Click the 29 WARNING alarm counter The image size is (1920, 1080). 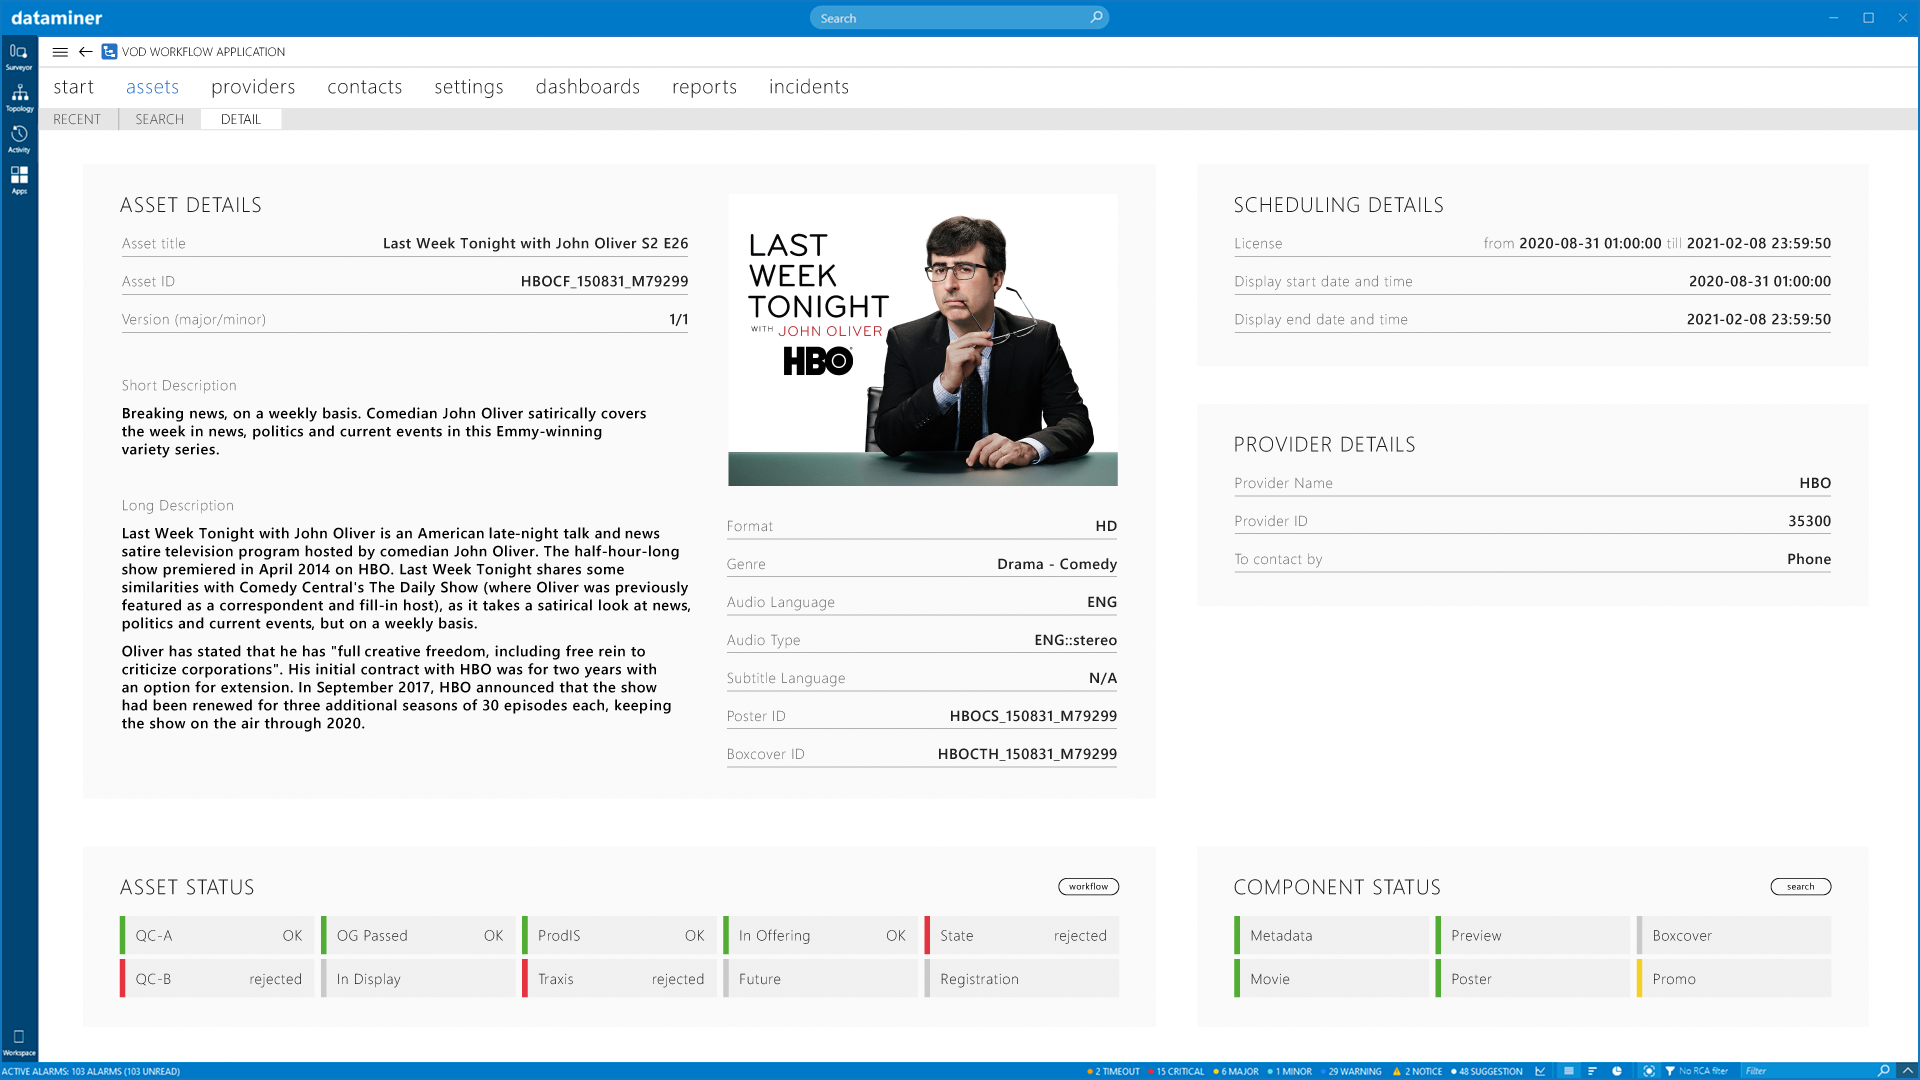(1351, 1072)
